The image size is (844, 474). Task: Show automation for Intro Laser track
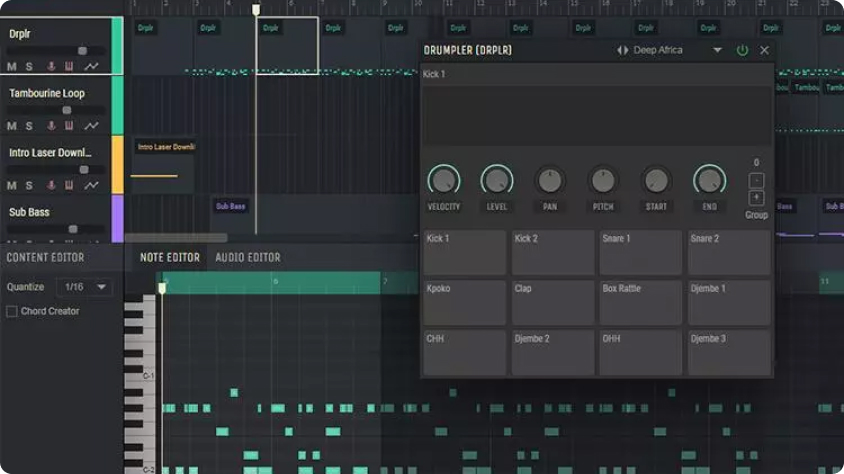click(x=91, y=185)
